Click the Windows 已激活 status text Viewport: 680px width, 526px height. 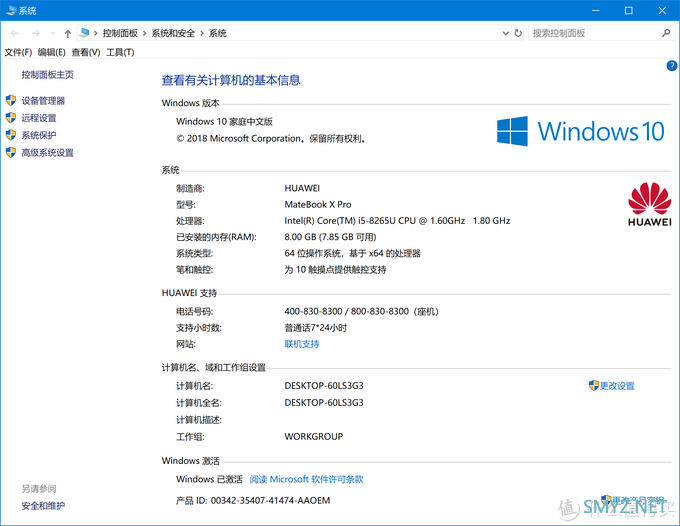coord(209,479)
